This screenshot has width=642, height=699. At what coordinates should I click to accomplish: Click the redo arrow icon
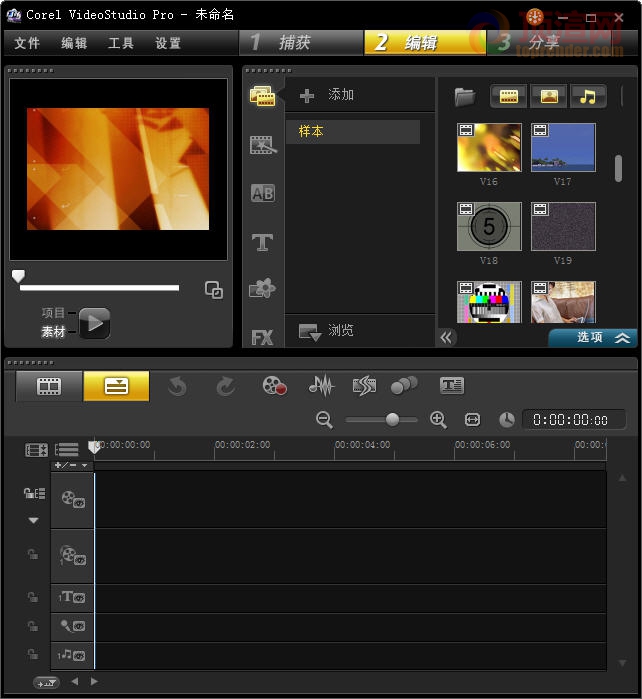tap(226, 386)
